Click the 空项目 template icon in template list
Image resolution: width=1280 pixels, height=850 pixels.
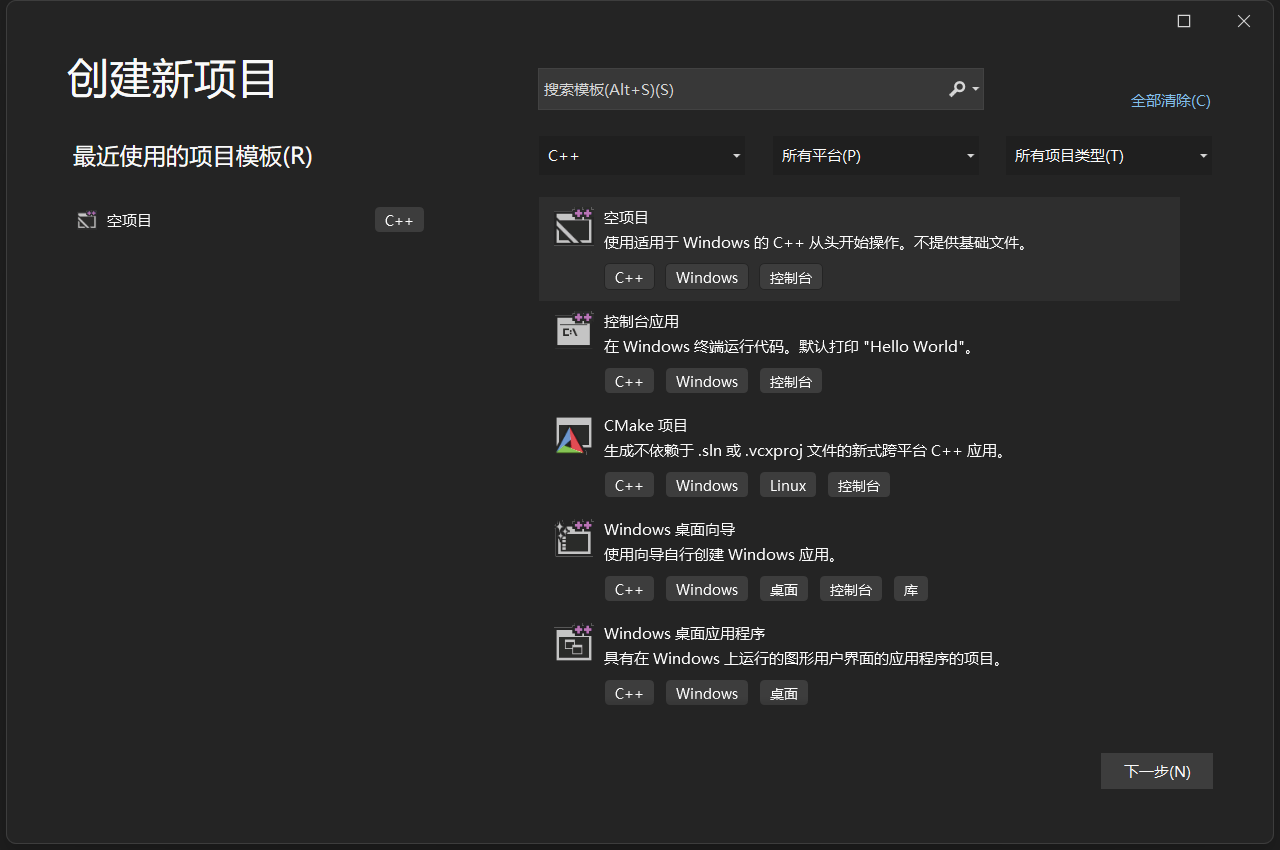coord(574,227)
